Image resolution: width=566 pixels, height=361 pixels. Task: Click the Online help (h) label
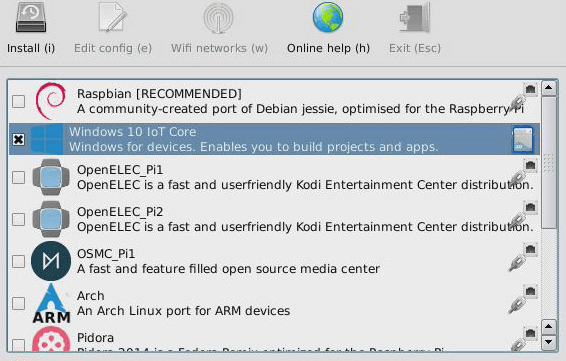click(328, 48)
